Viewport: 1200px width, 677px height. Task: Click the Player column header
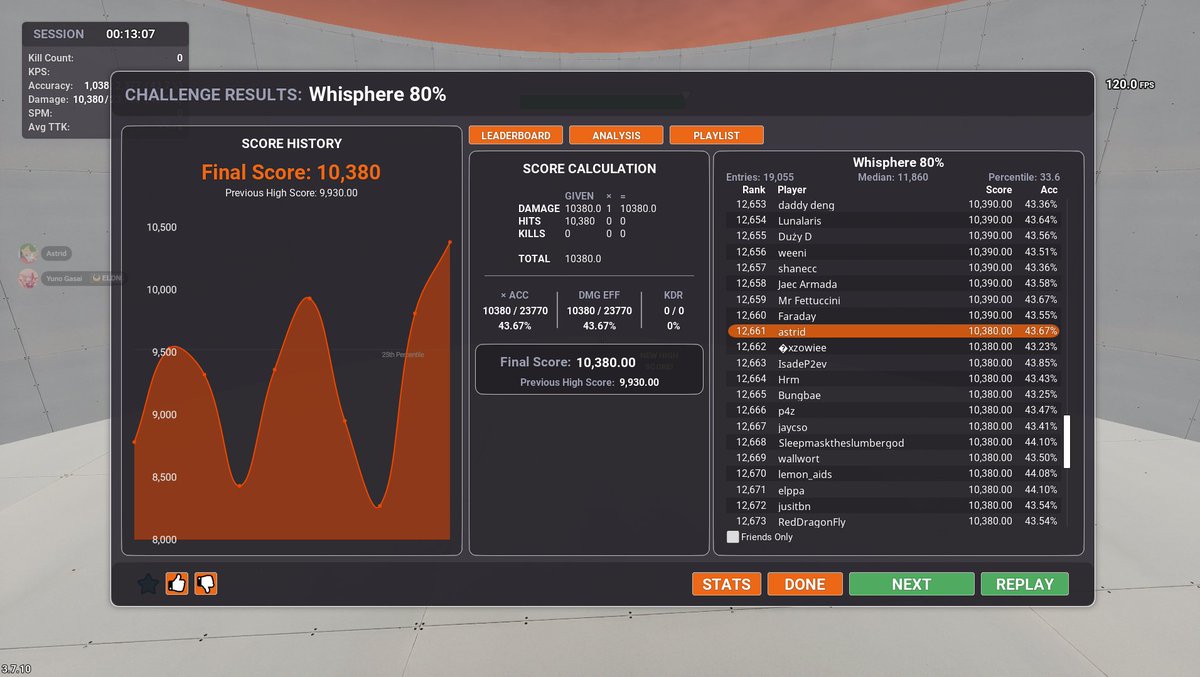tap(792, 190)
